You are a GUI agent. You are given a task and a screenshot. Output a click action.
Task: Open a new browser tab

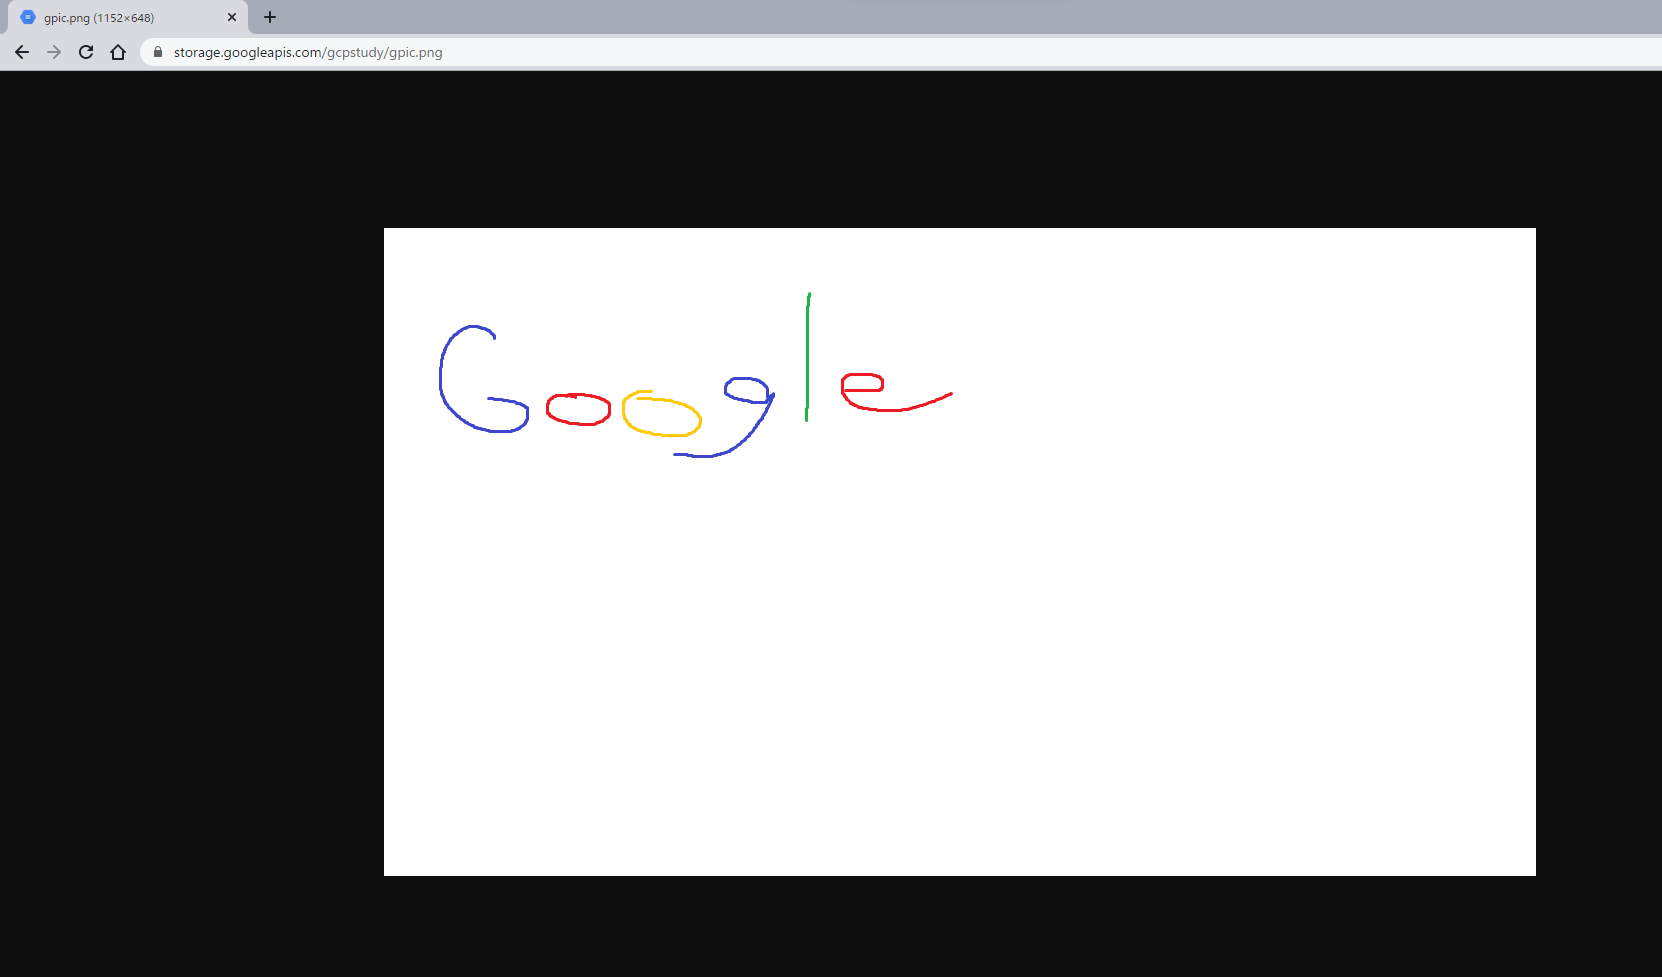[269, 17]
